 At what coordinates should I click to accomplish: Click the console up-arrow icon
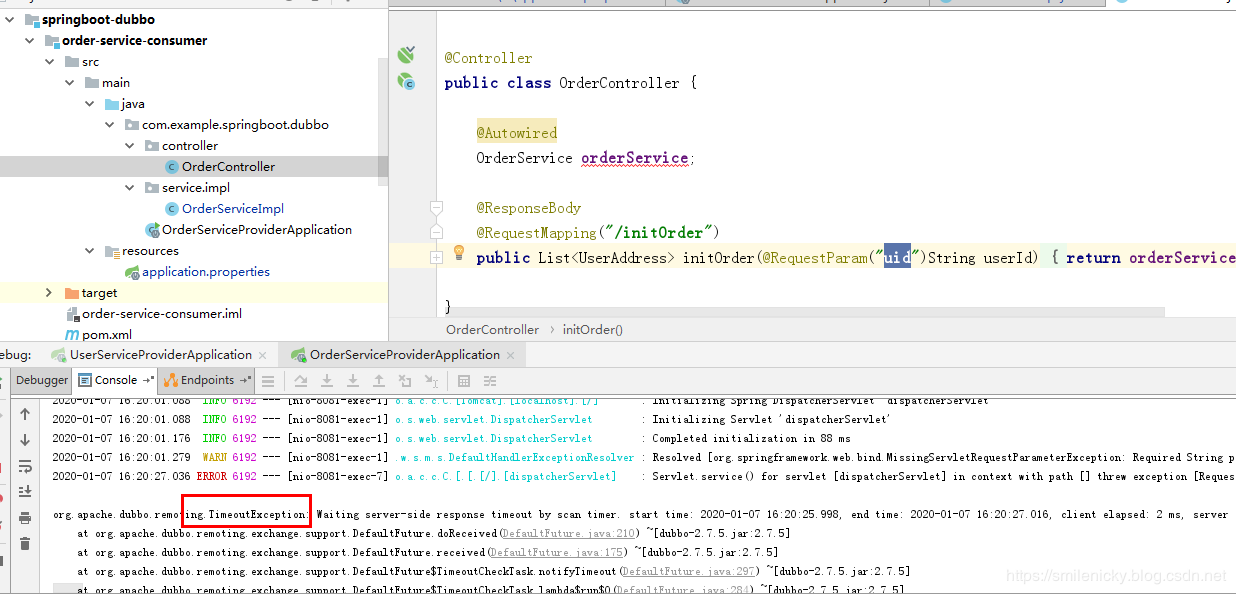pos(25,414)
